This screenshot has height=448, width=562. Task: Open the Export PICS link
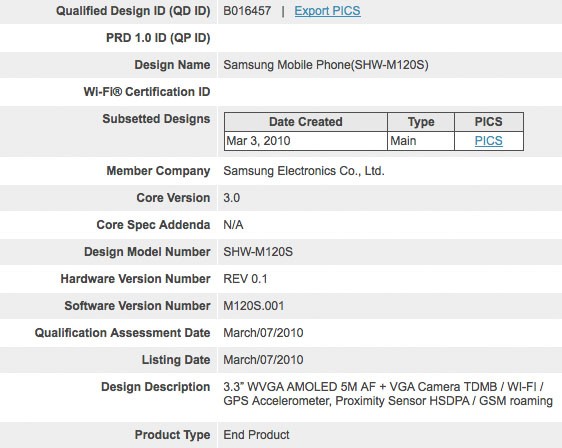(327, 11)
